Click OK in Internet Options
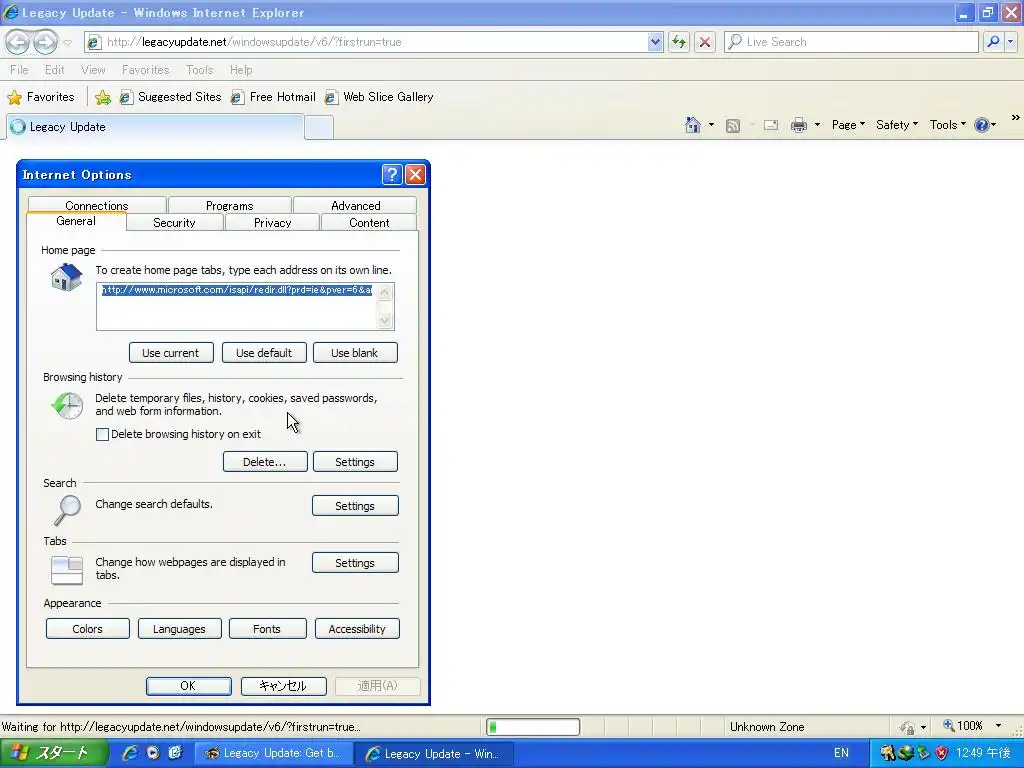The width and height of the screenshot is (1024, 768). (x=188, y=686)
